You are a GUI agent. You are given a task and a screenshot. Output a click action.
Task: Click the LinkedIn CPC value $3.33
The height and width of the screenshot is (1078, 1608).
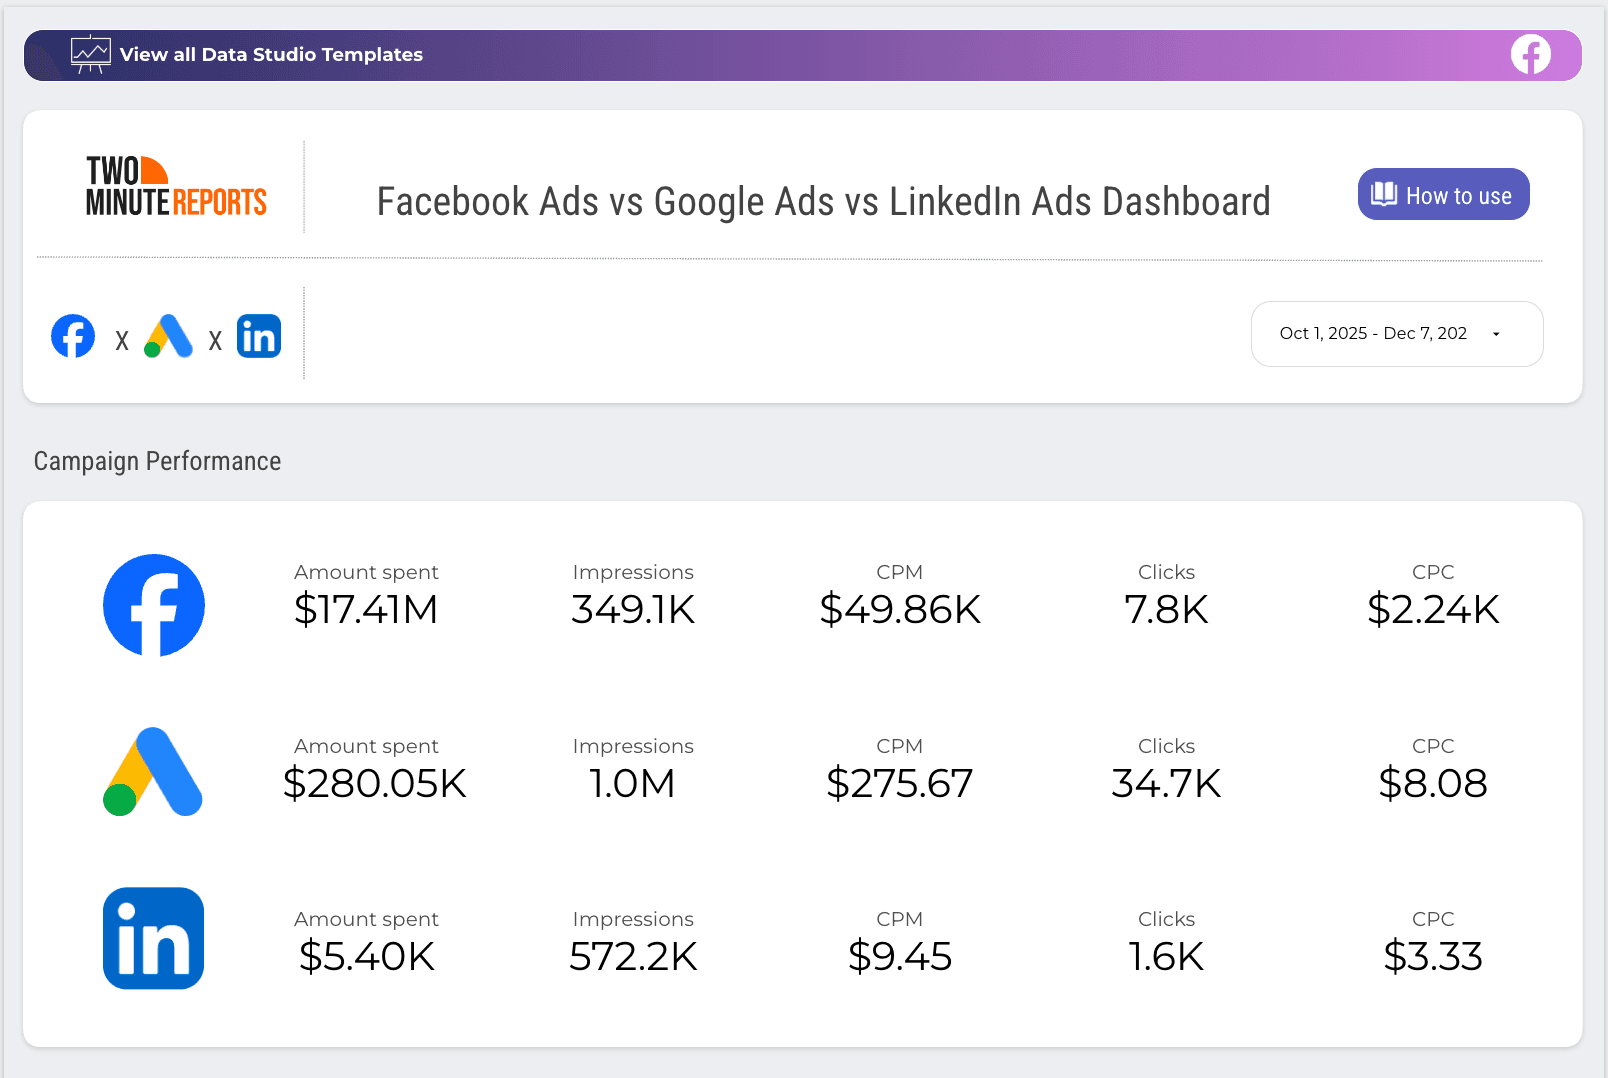[x=1433, y=956]
